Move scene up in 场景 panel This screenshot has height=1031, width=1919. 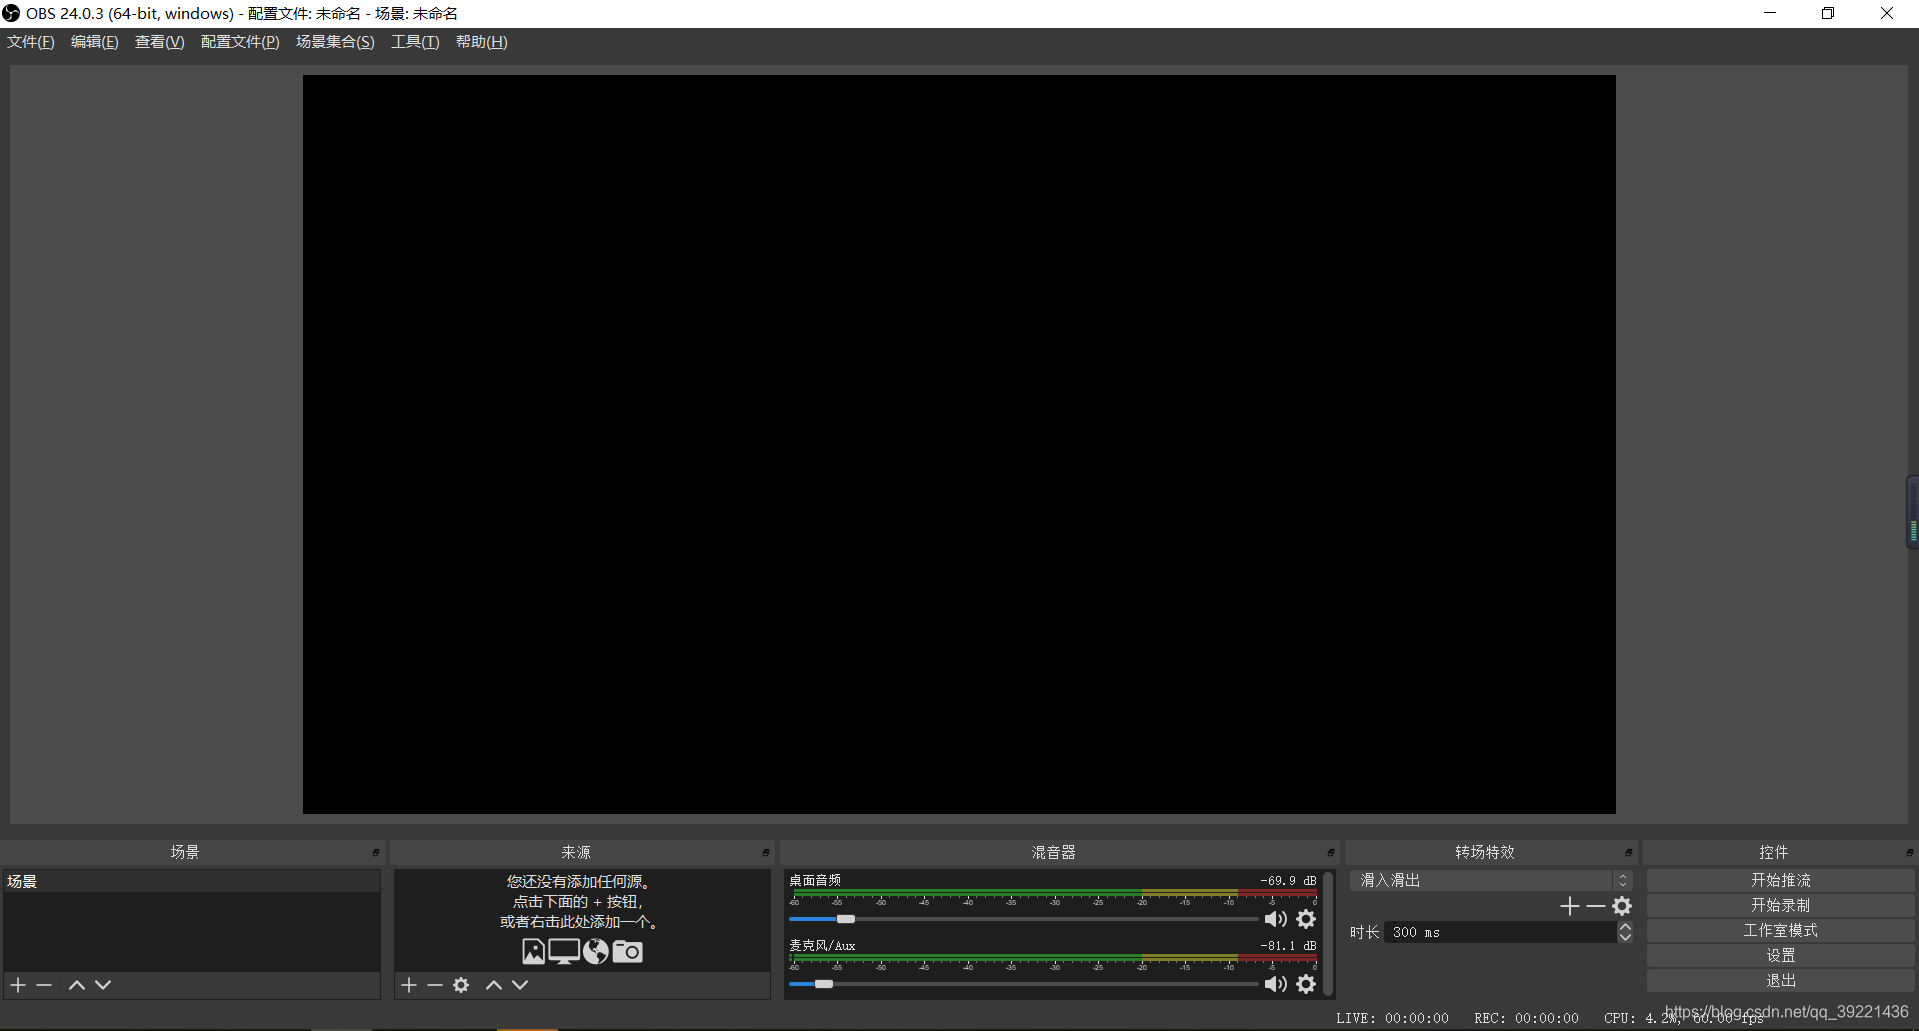click(77, 985)
